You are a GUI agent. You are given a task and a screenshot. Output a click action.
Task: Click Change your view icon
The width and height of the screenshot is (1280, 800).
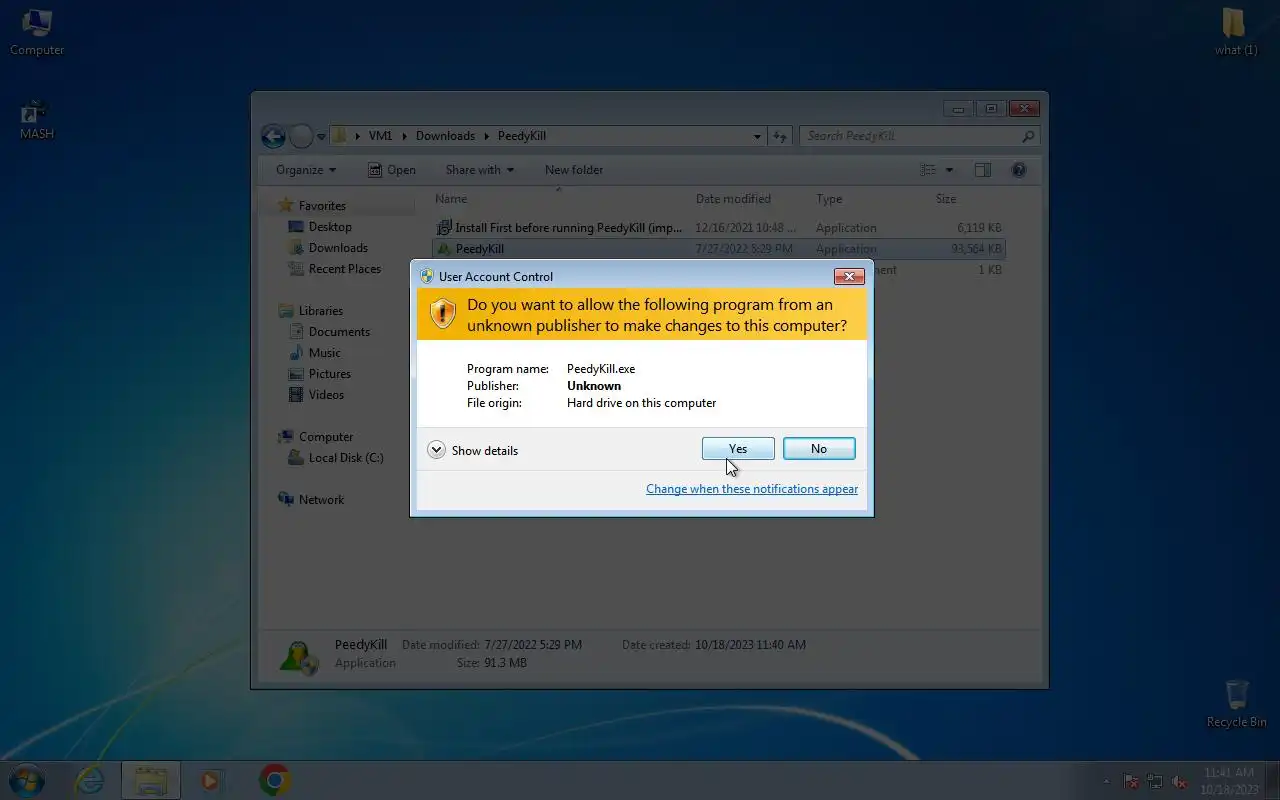pyautogui.click(x=929, y=170)
